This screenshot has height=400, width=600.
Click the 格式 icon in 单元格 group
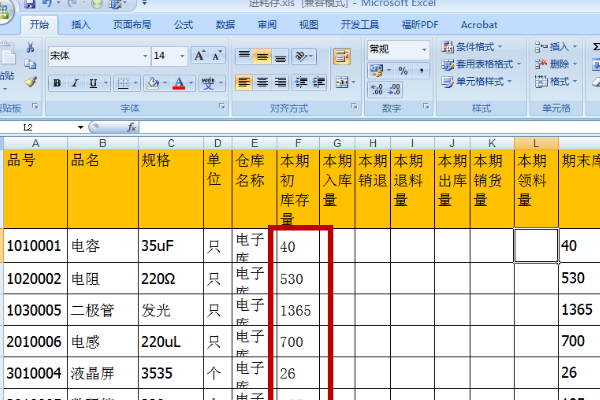point(541,81)
